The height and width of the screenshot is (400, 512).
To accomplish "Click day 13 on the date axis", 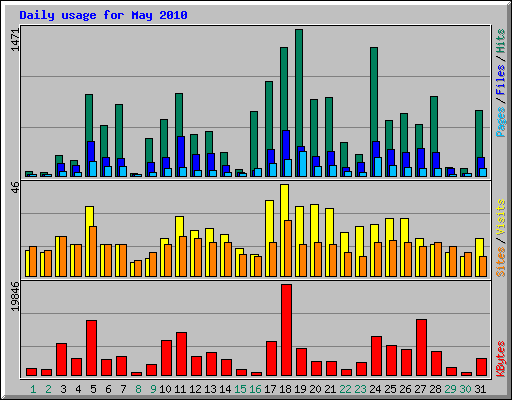I will 210,389.
